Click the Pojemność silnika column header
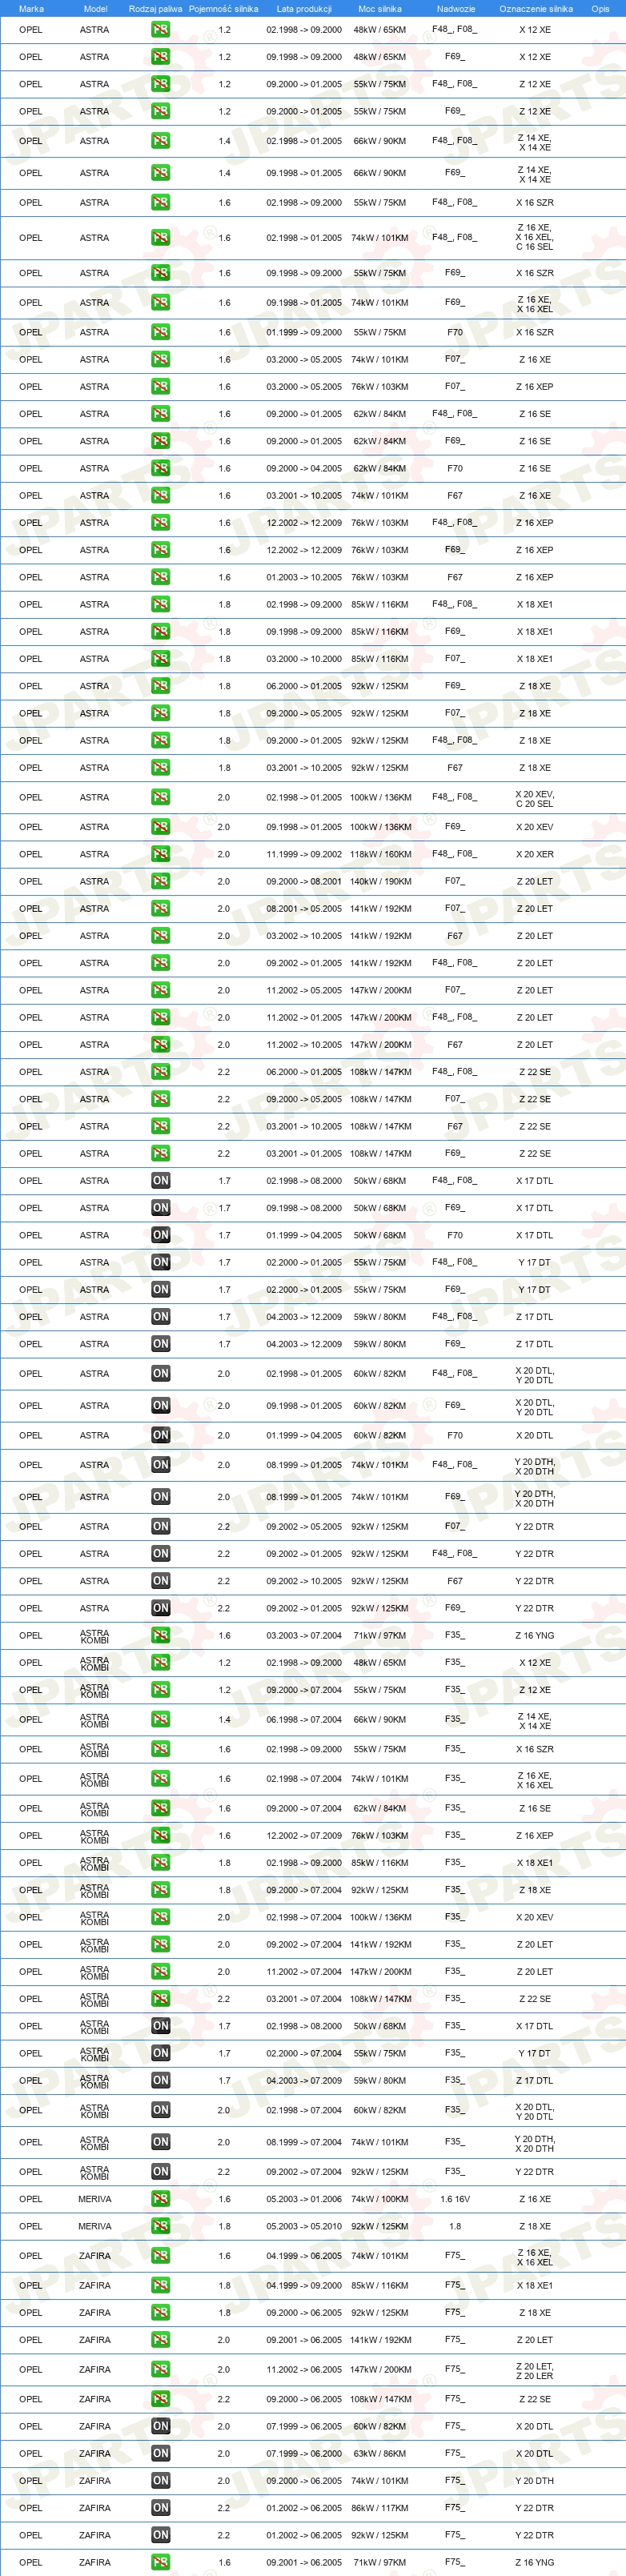This screenshot has height=2576, width=626. pyautogui.click(x=224, y=9)
